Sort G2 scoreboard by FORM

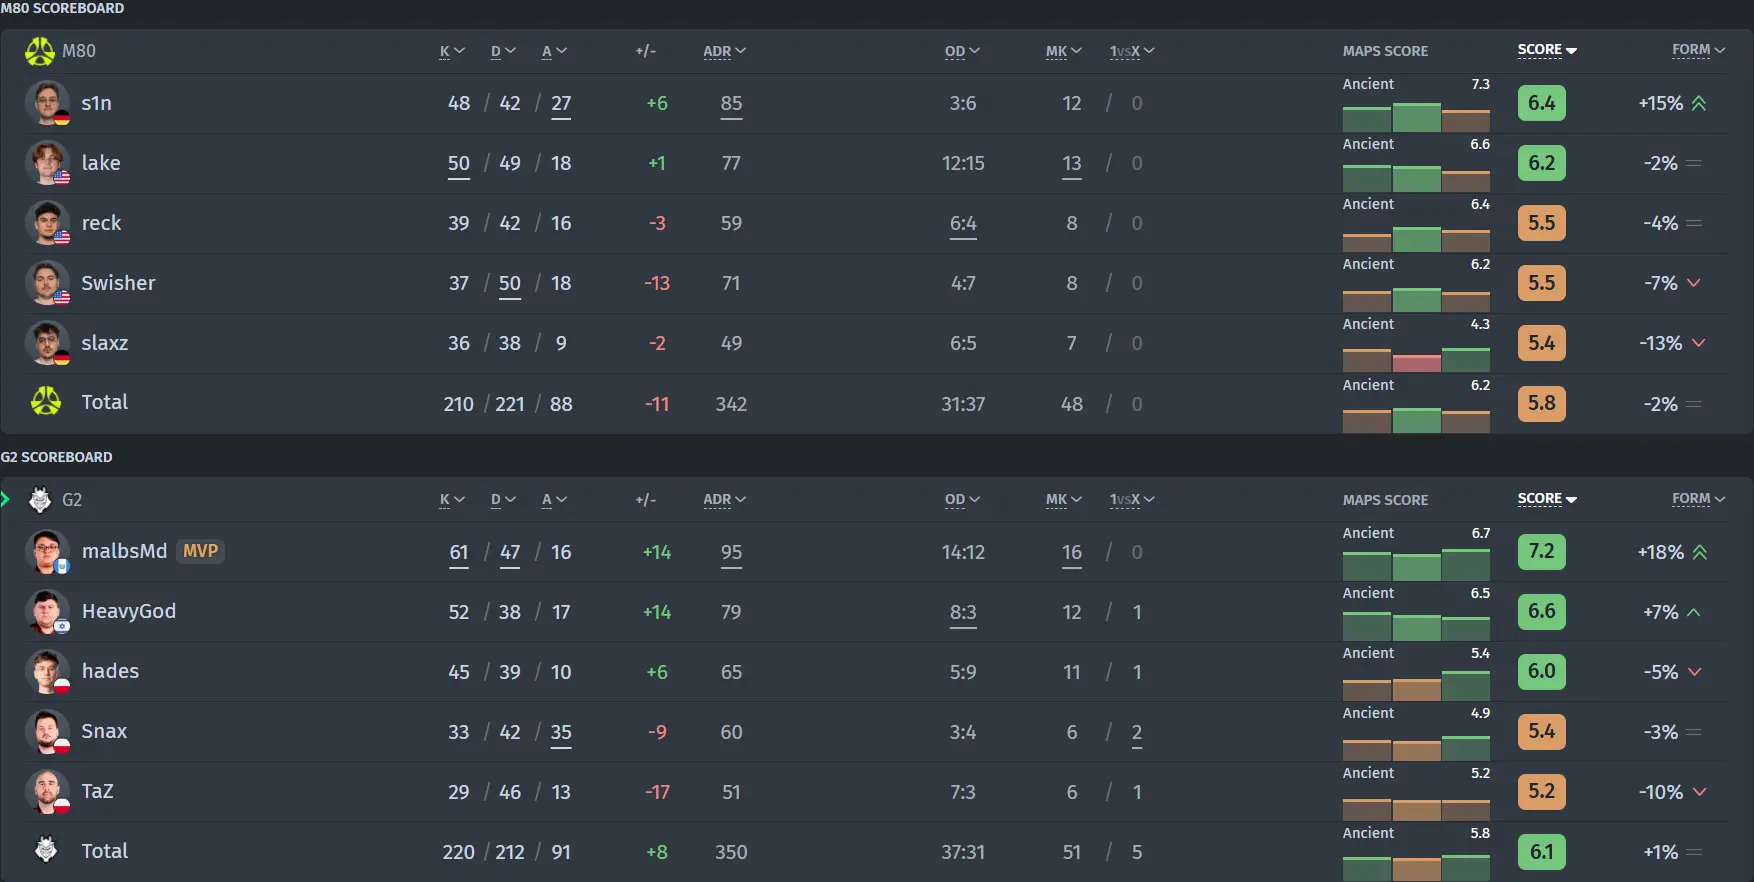[x=1698, y=499]
